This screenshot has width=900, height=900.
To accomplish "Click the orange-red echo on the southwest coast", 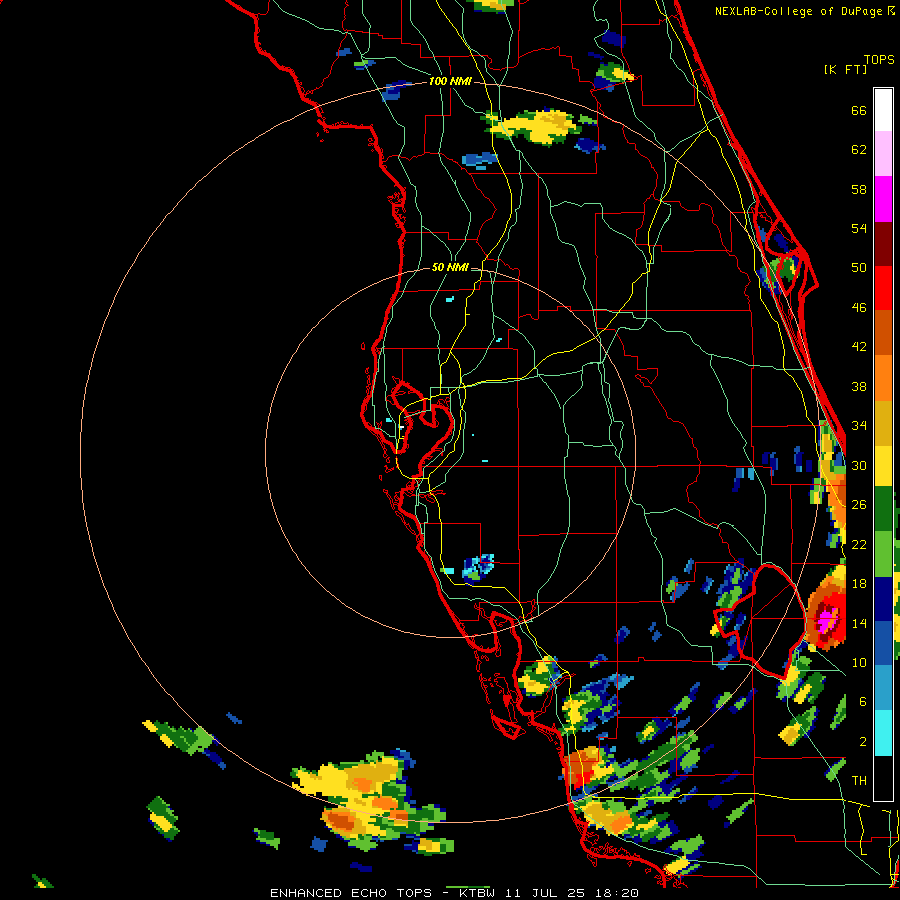I will 580,768.
